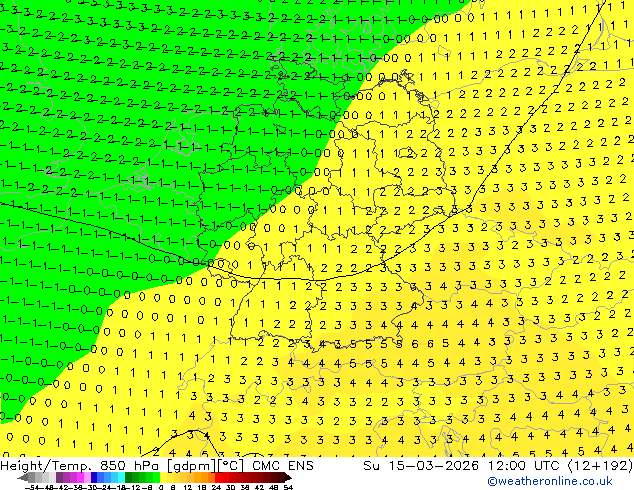634x490 pixels.
Task: Click the Su 15-03-2026 date label
Action: pos(422,466)
